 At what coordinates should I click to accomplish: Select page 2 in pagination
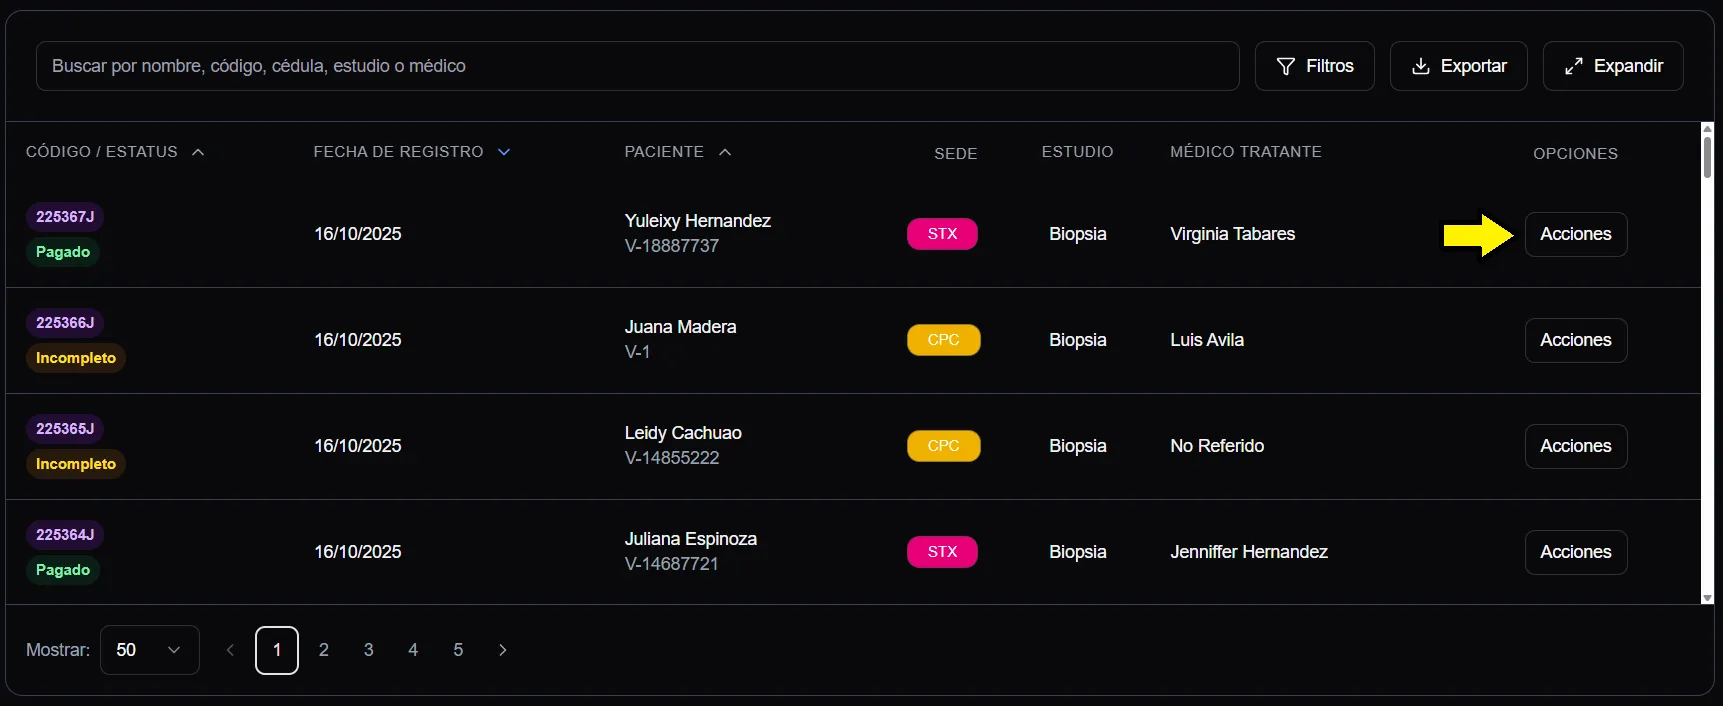tap(324, 650)
